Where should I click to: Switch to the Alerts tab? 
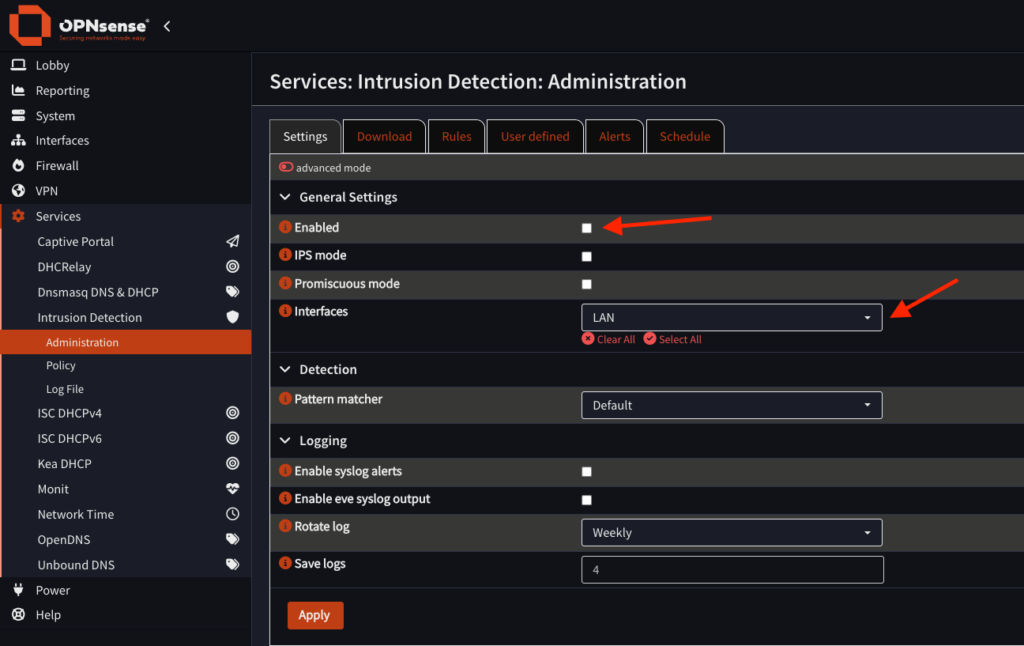(x=615, y=137)
